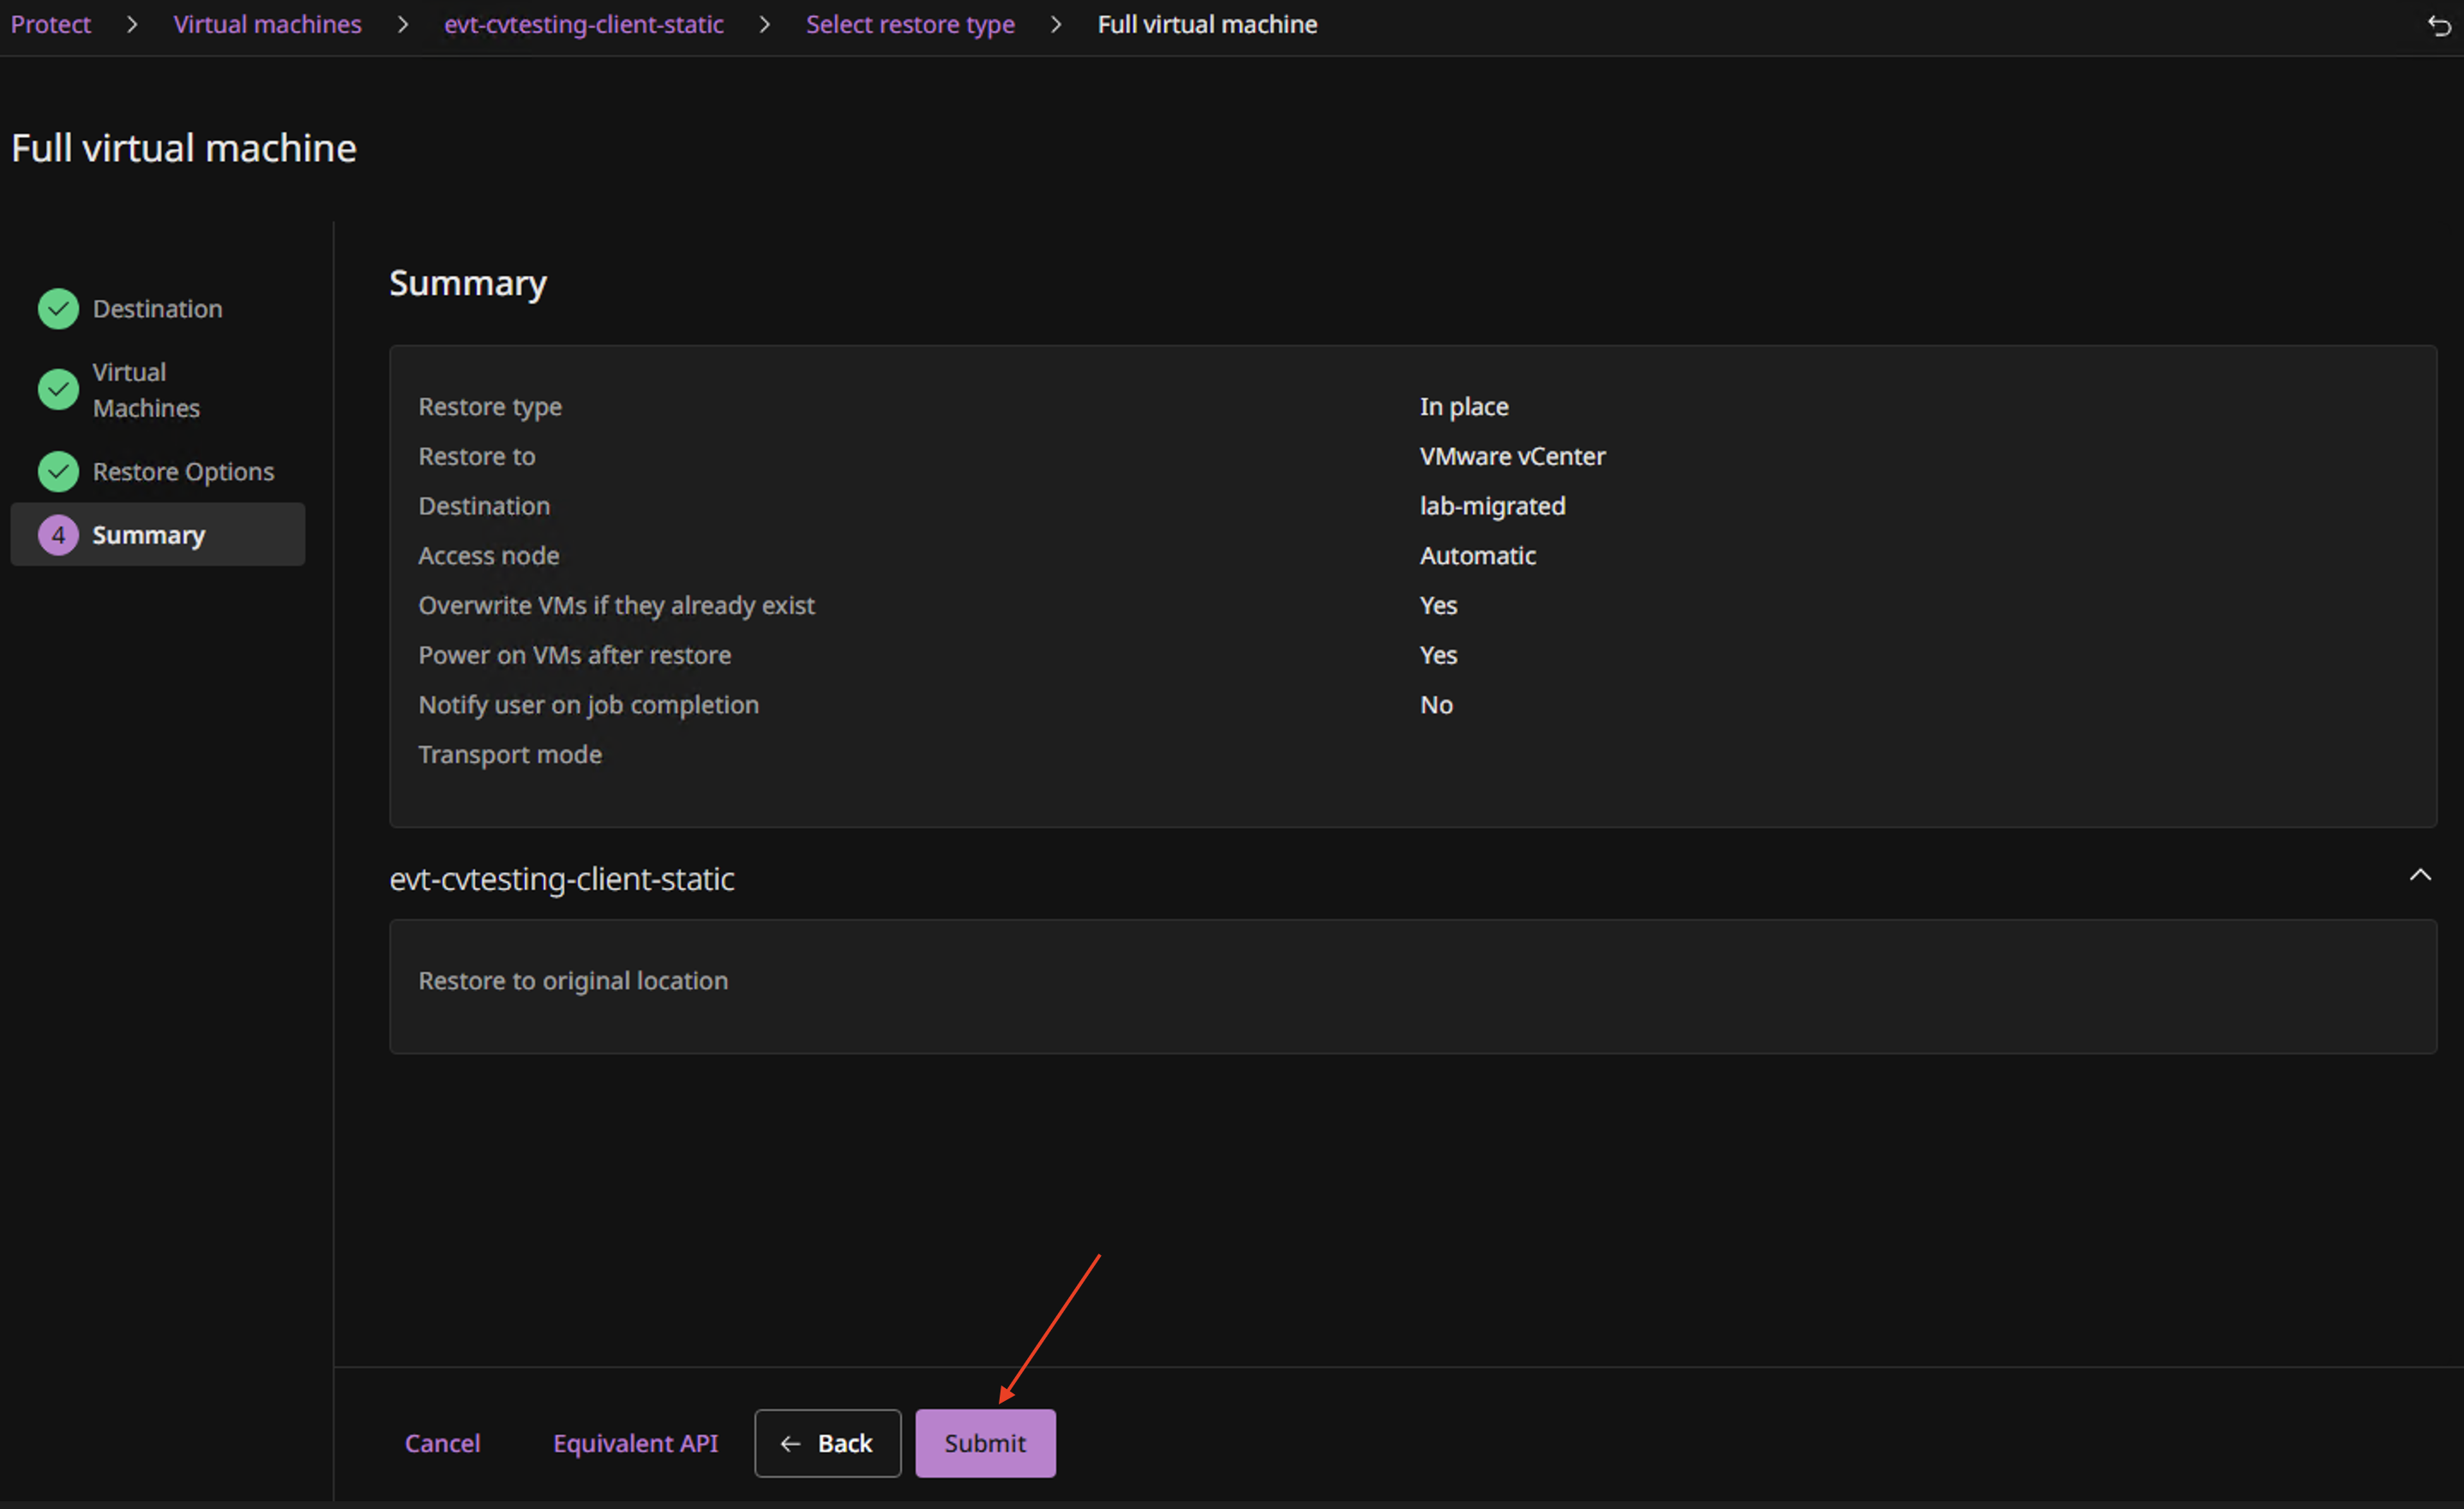2464x1509 pixels.
Task: Open the Destination wizard step
Action: pyautogui.click(x=157, y=309)
